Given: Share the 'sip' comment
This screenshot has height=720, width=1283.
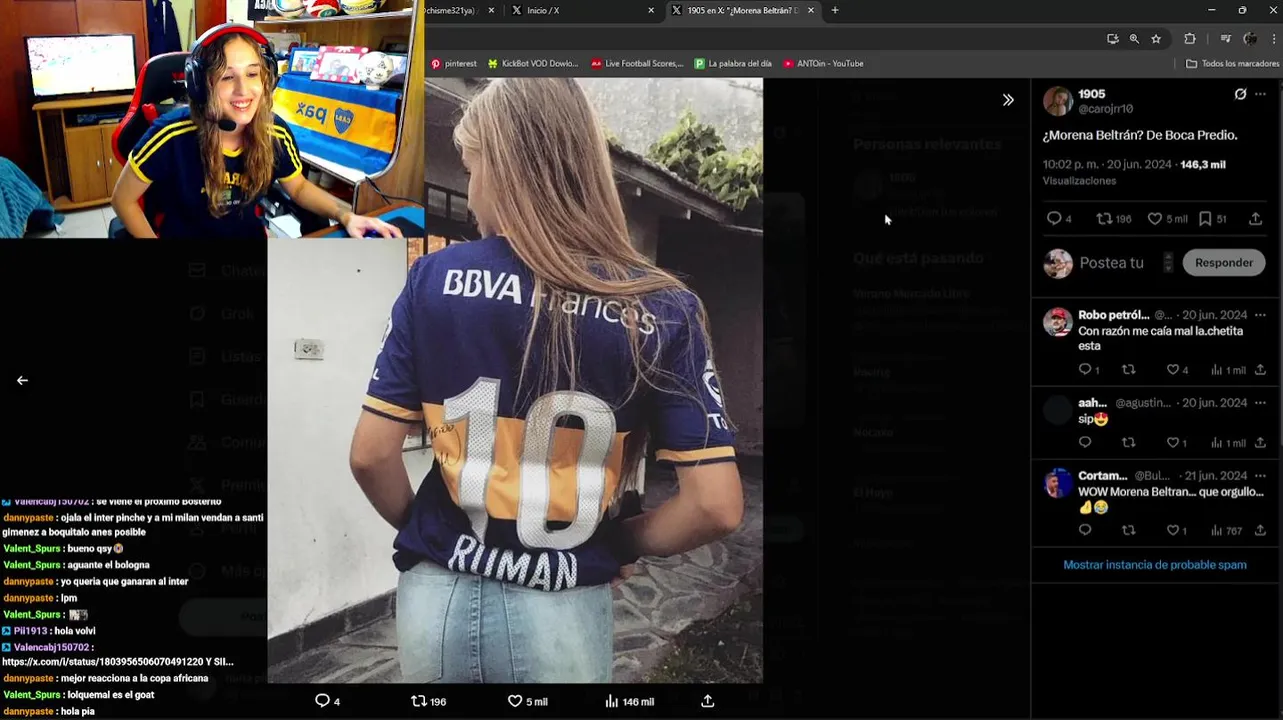Looking at the screenshot, I should [x=1260, y=443].
